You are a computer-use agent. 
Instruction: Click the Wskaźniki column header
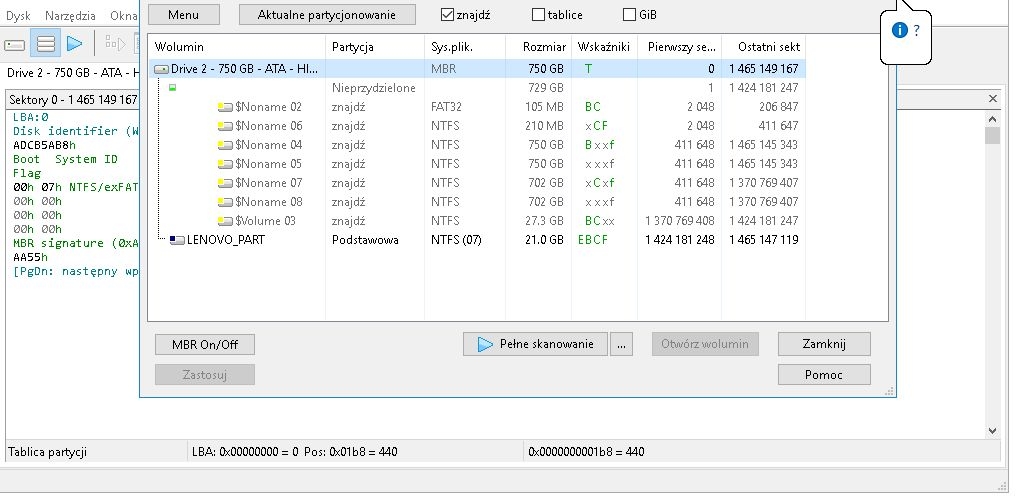tap(604, 47)
